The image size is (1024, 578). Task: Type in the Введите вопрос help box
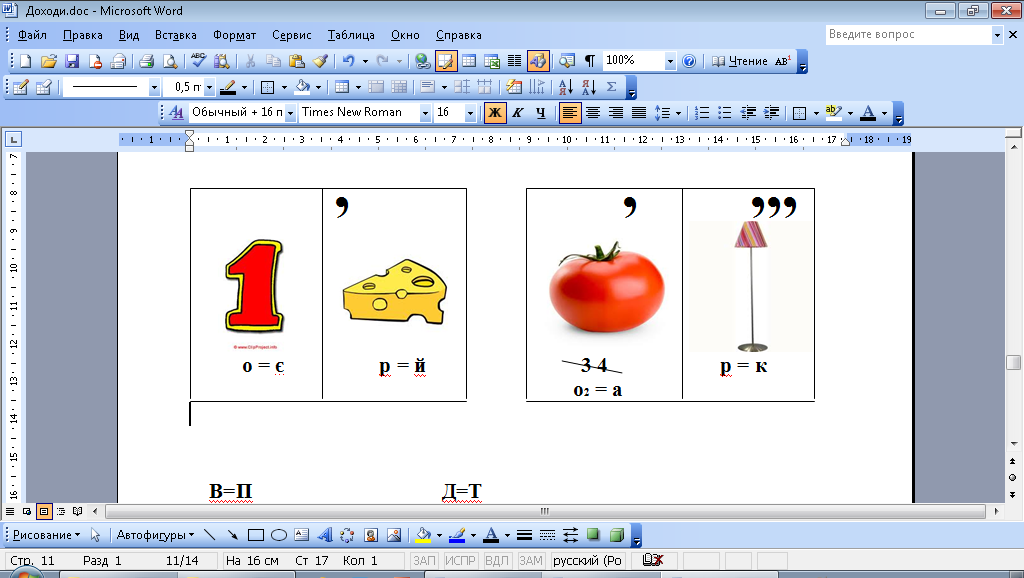point(908,35)
